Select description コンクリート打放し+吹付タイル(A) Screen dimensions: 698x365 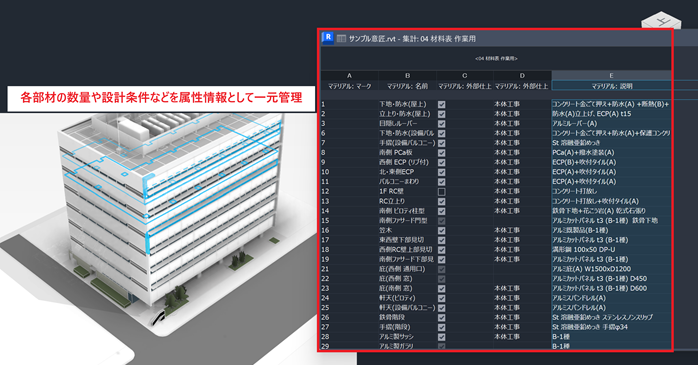tap(611, 201)
